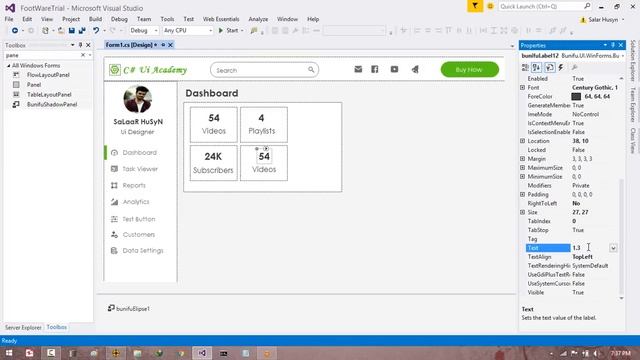Switch Properties panel to Alphabetical view
This screenshot has height=360, width=640.
click(x=536, y=67)
